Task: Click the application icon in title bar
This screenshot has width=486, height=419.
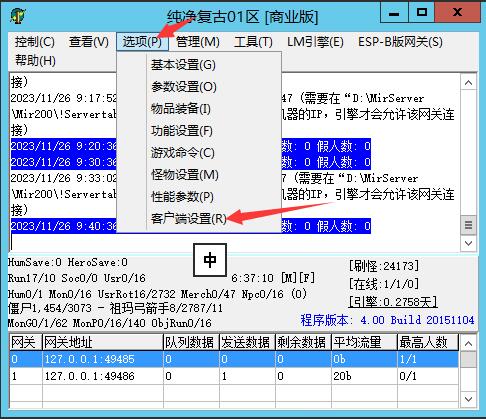Action: 17,16
